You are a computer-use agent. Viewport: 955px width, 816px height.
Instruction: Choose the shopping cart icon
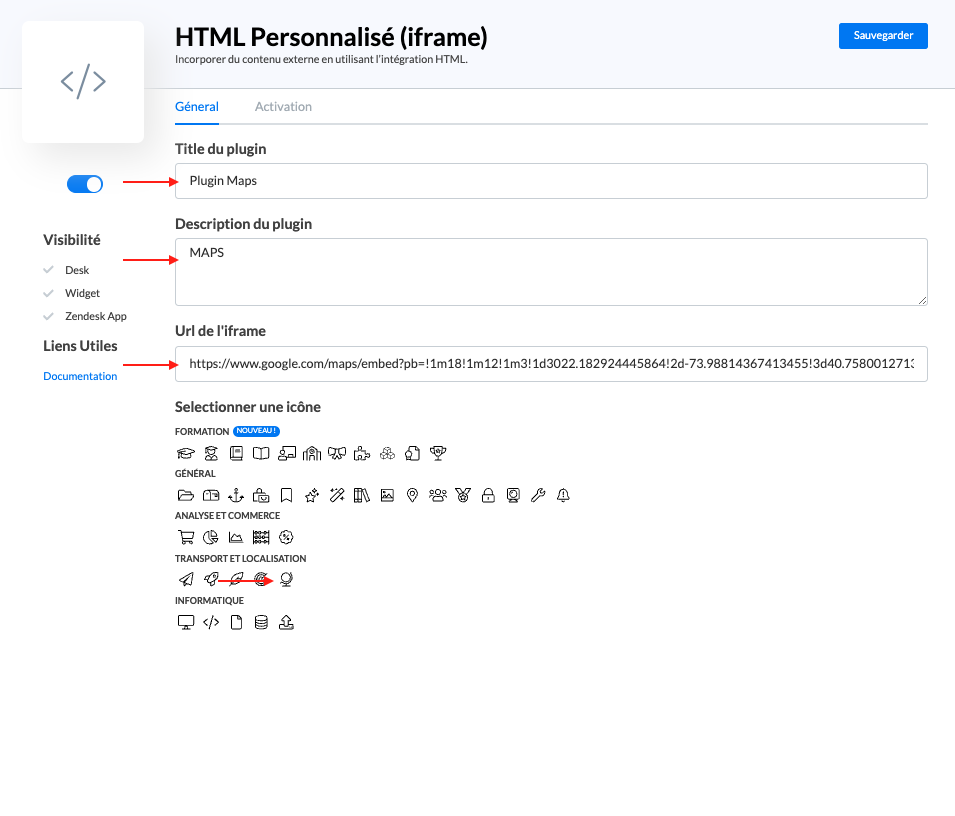pos(185,537)
